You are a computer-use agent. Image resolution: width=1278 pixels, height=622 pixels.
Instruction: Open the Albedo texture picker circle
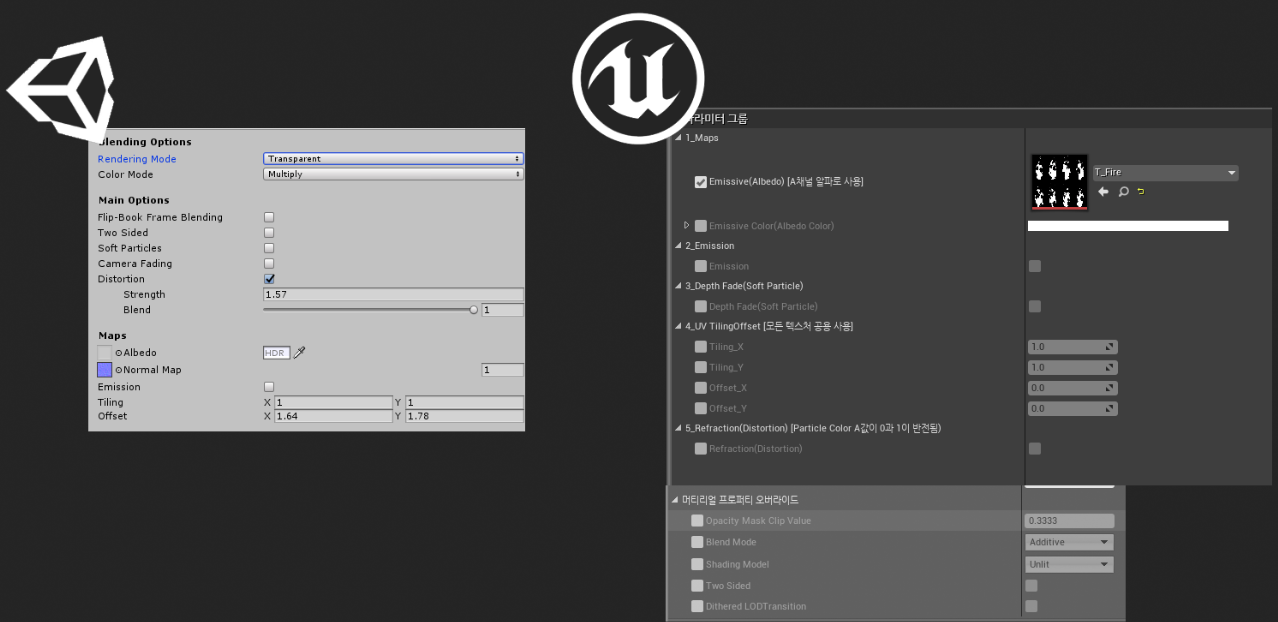[x=119, y=353]
